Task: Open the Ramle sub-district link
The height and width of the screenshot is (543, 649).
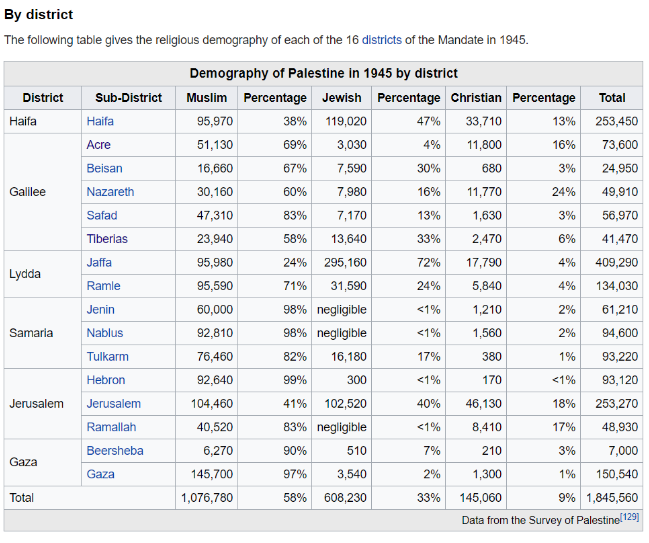Action: pyautogui.click(x=103, y=286)
